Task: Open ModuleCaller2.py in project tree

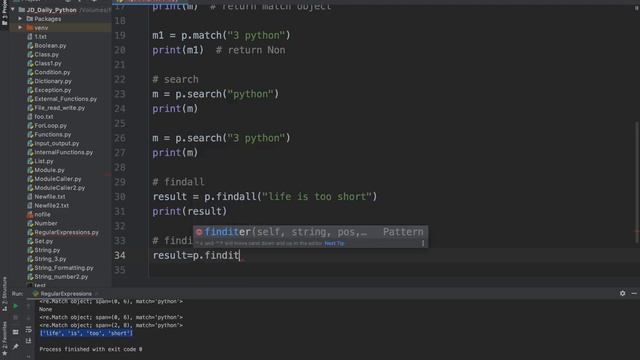Action: (x=56, y=188)
